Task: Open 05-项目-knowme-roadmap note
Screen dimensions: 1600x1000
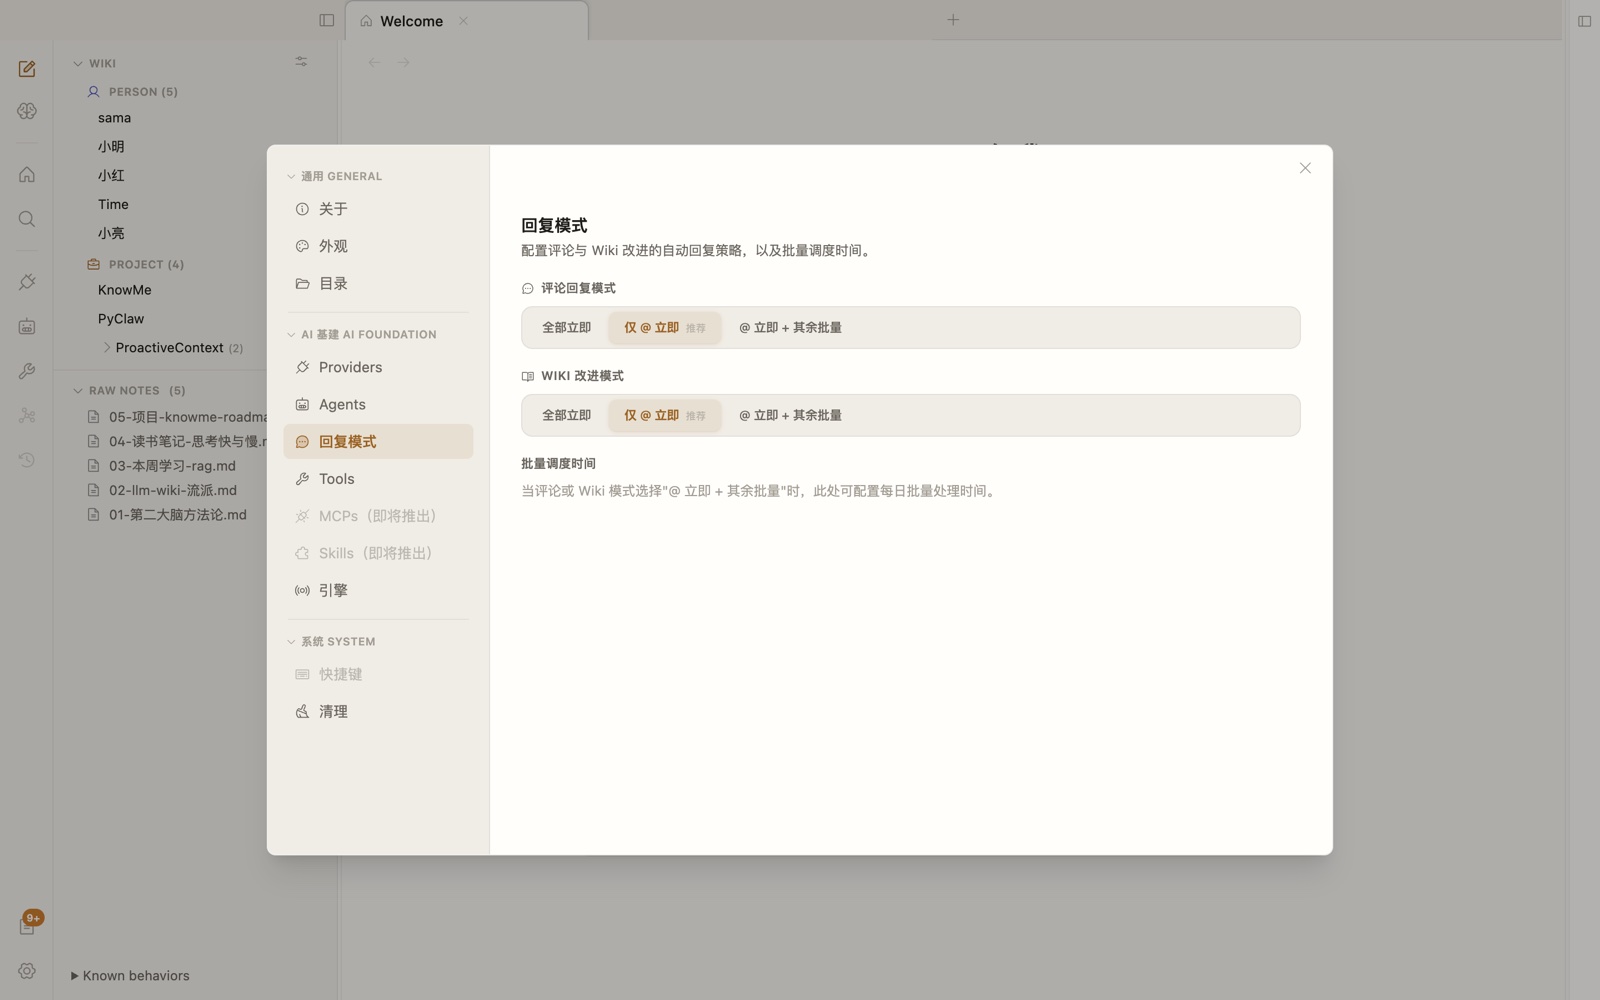Action: tap(177, 417)
